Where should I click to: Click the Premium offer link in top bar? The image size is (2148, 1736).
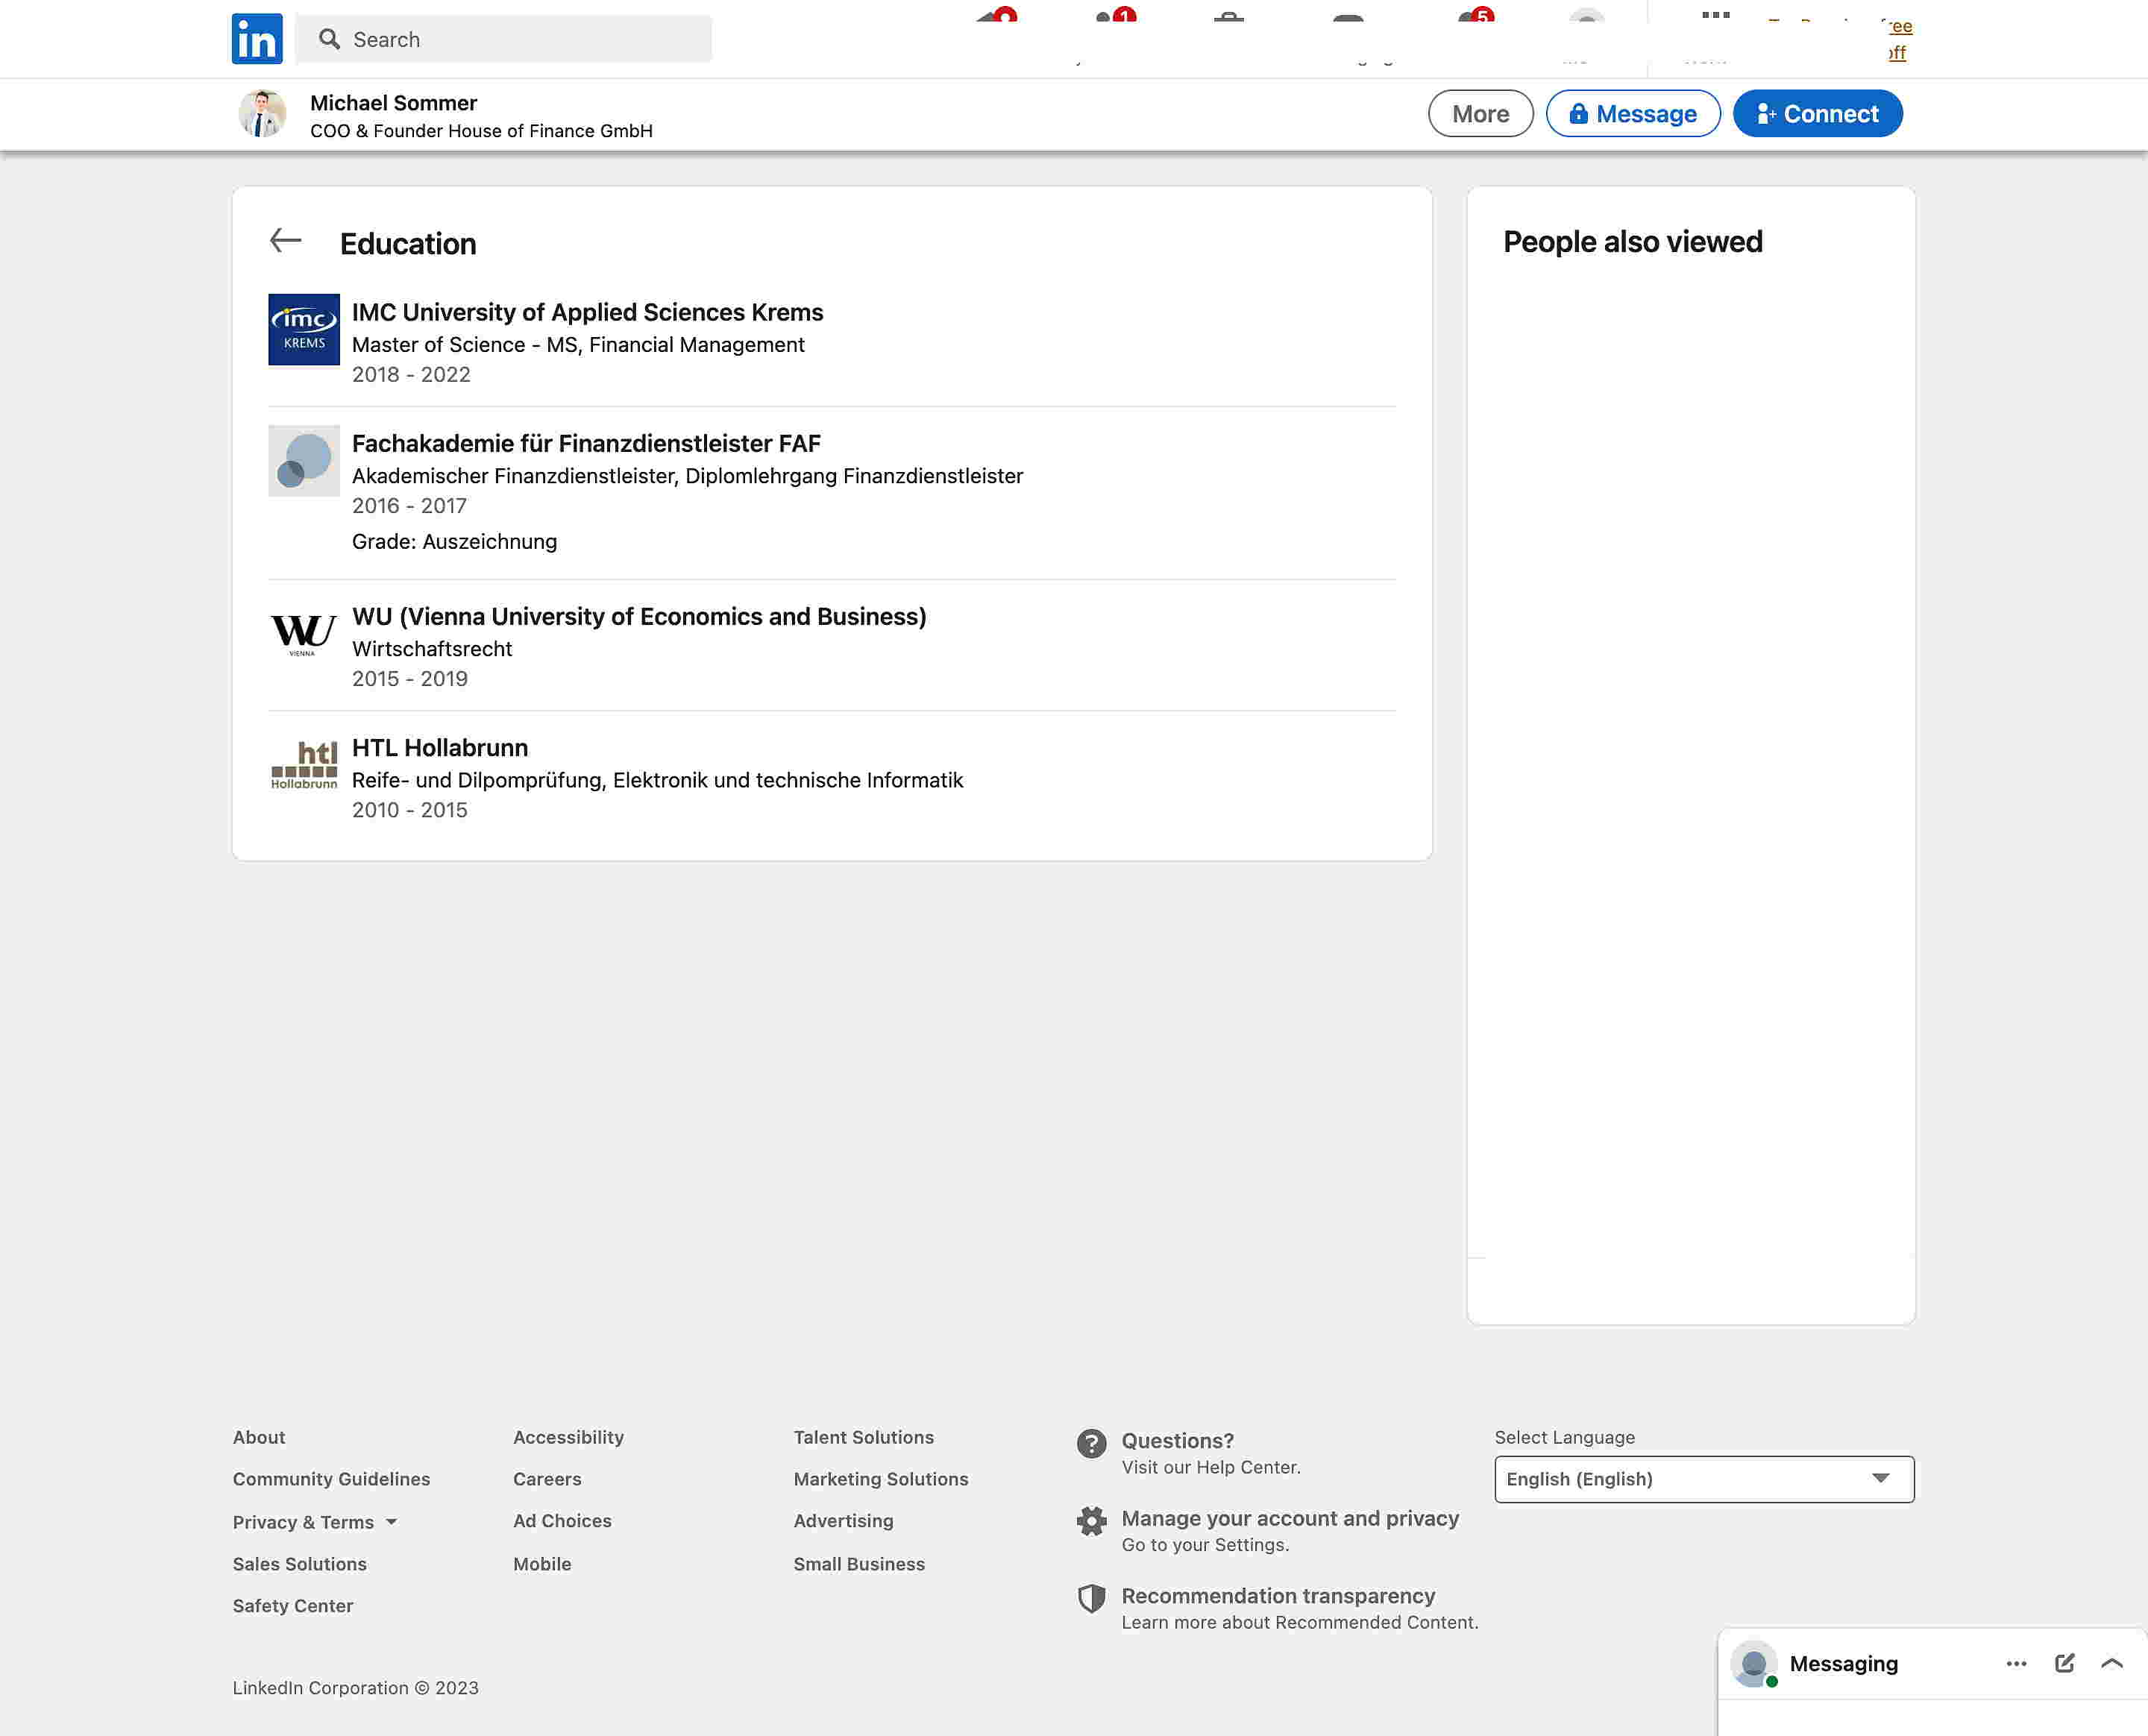1898,40
